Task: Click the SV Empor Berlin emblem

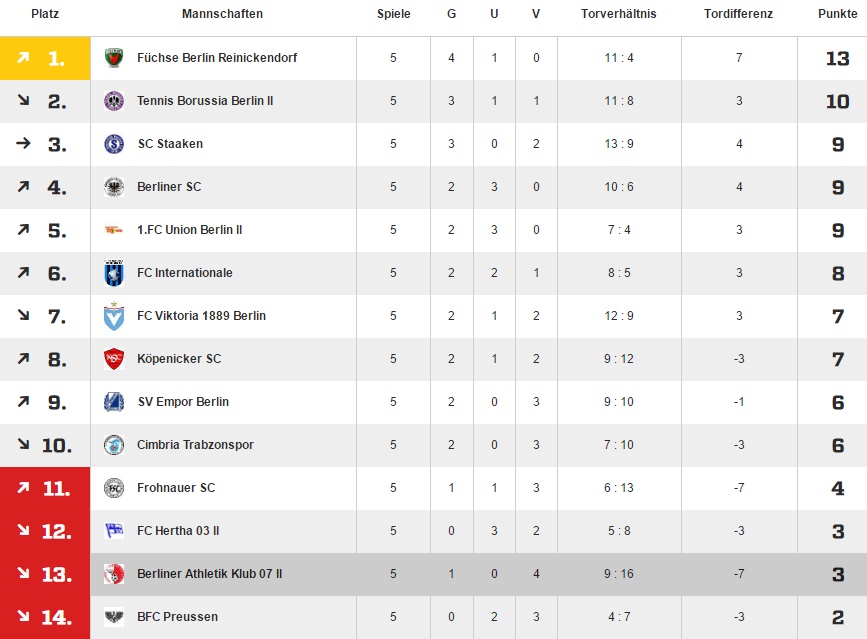Action: [x=114, y=402]
